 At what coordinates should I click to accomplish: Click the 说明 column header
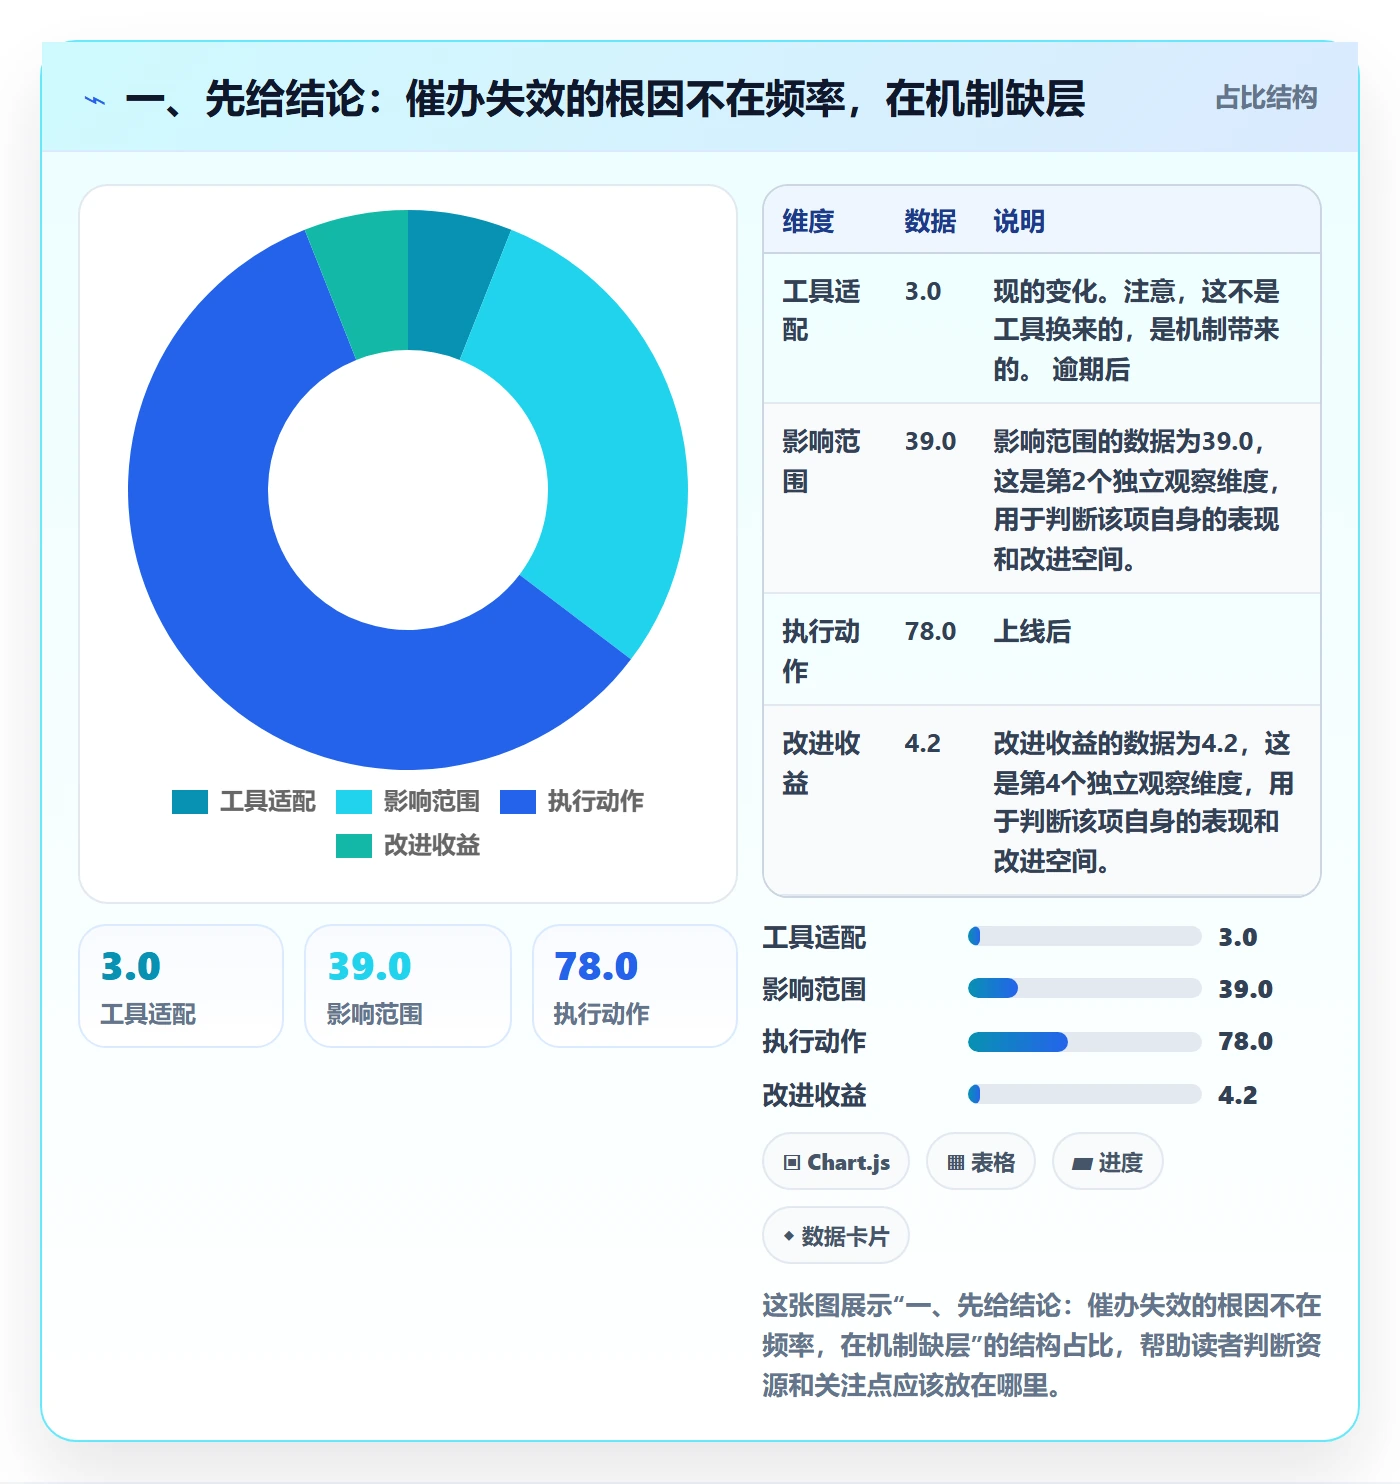click(x=1019, y=221)
